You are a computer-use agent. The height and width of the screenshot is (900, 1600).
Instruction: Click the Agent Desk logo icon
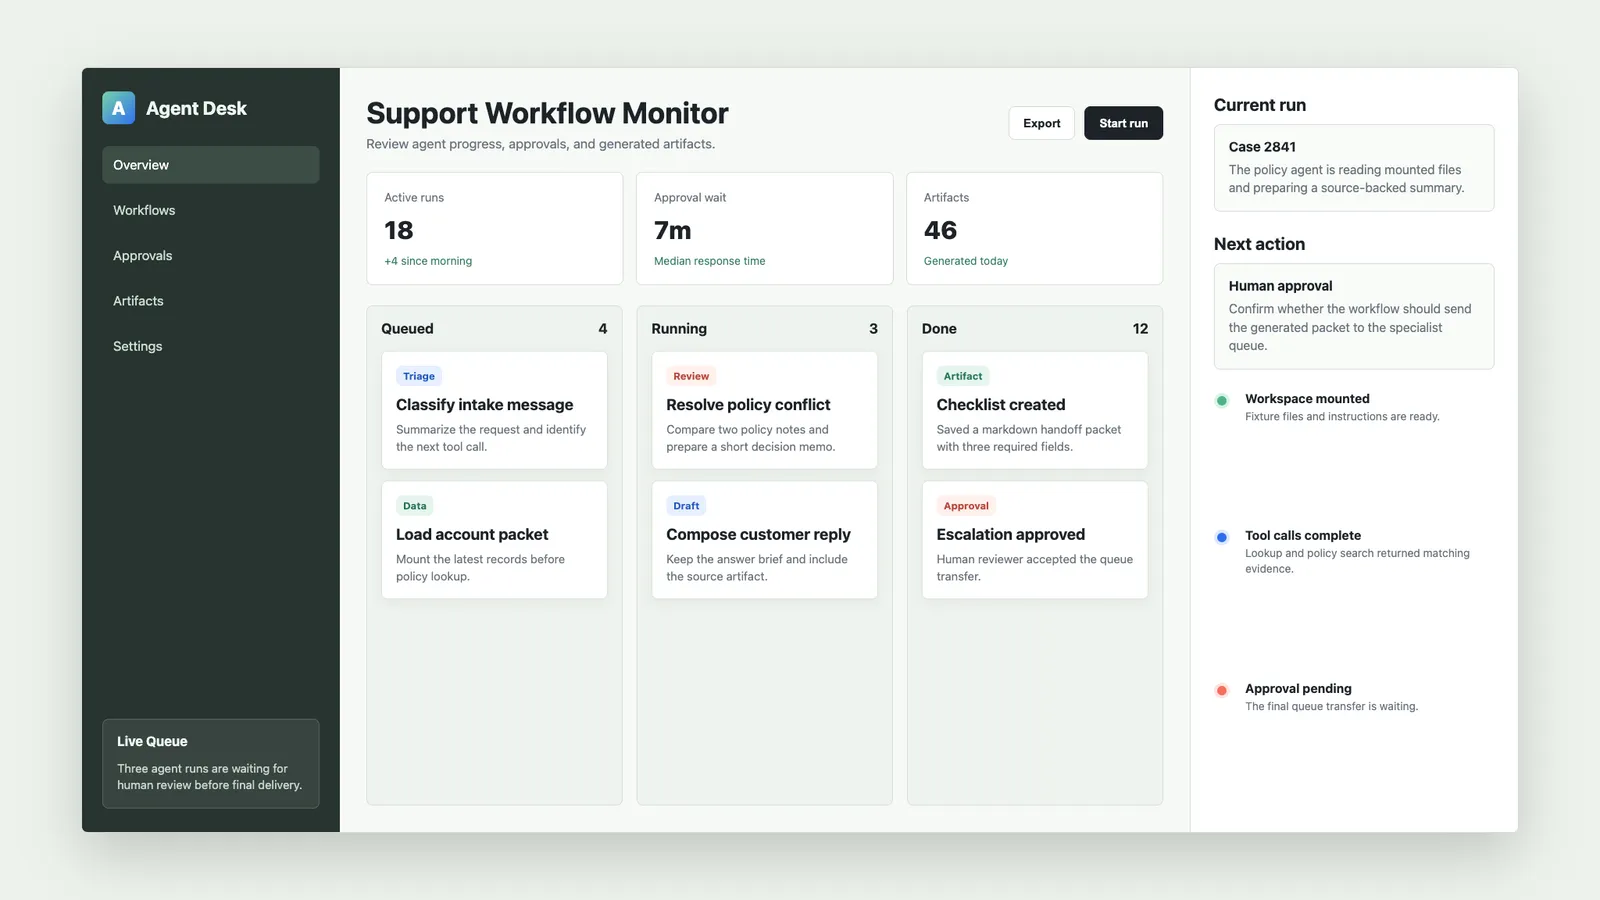coord(118,108)
